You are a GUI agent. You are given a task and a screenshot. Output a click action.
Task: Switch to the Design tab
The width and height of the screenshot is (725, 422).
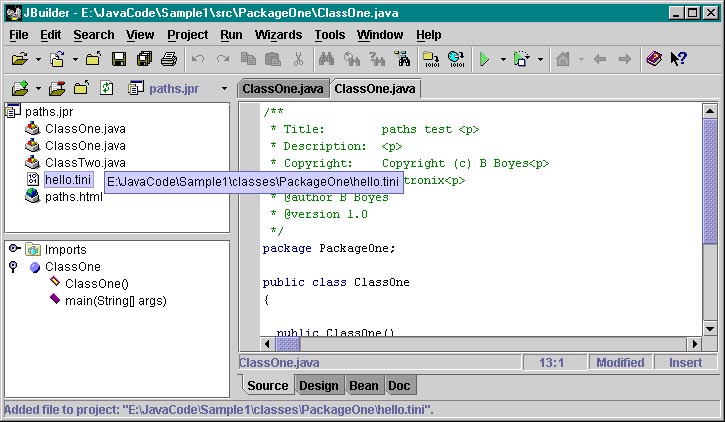click(319, 385)
